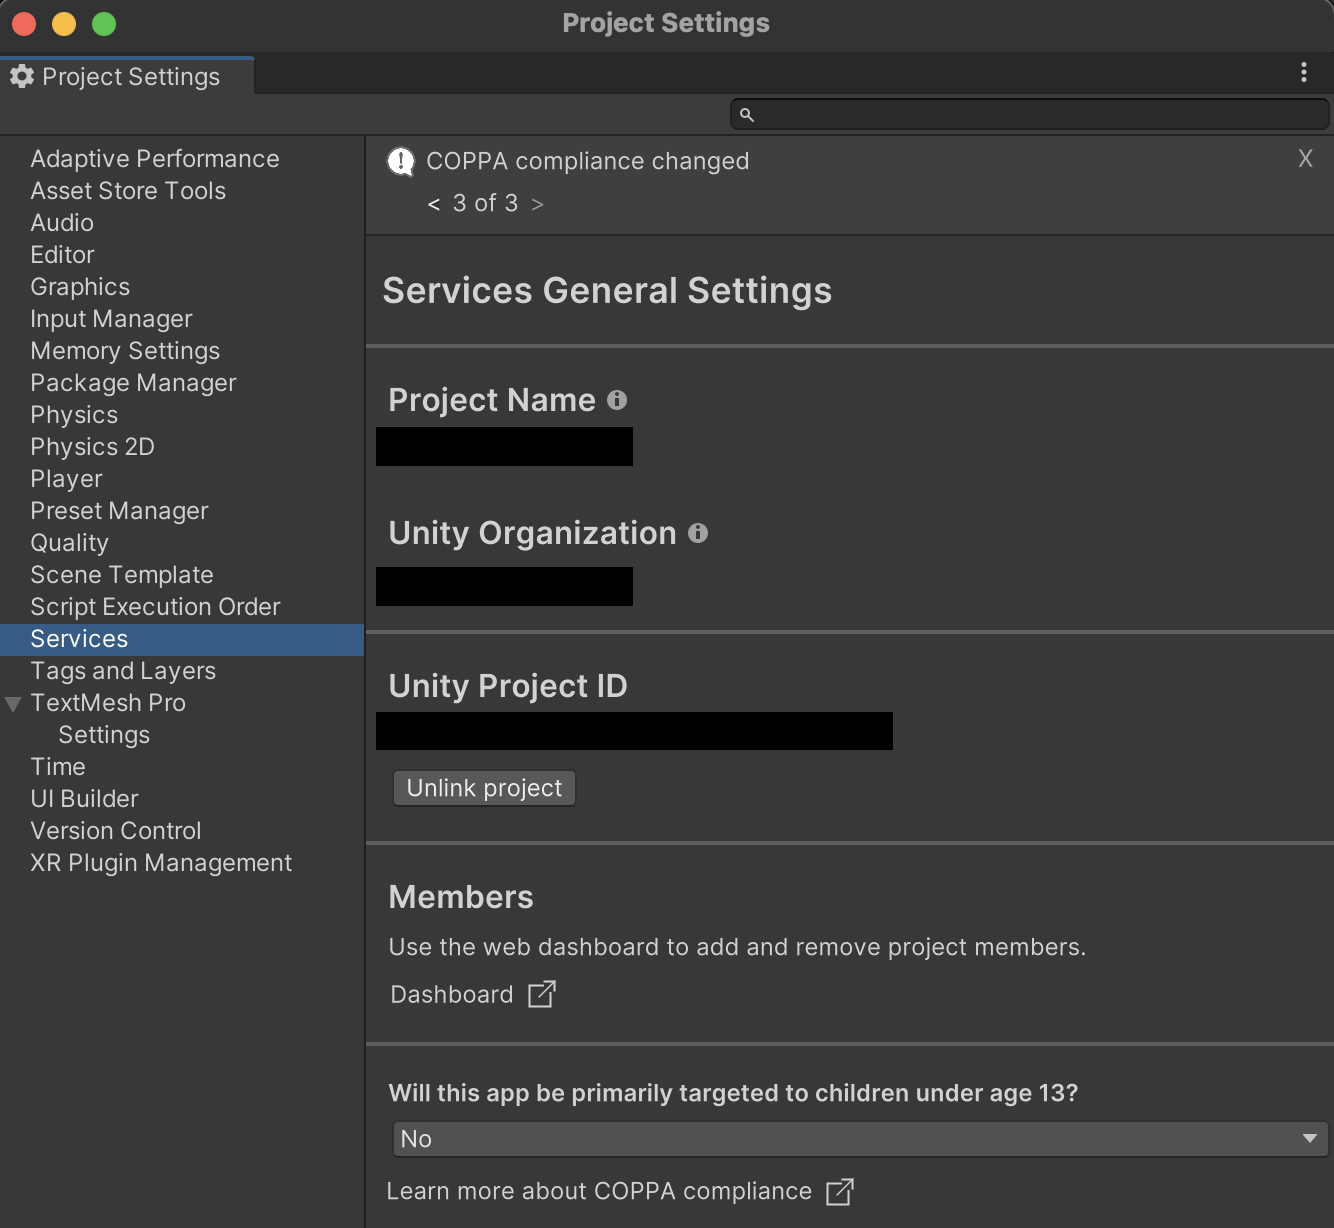Click the '3 of 3' notification counter
The width and height of the screenshot is (1334, 1228).
pos(485,203)
